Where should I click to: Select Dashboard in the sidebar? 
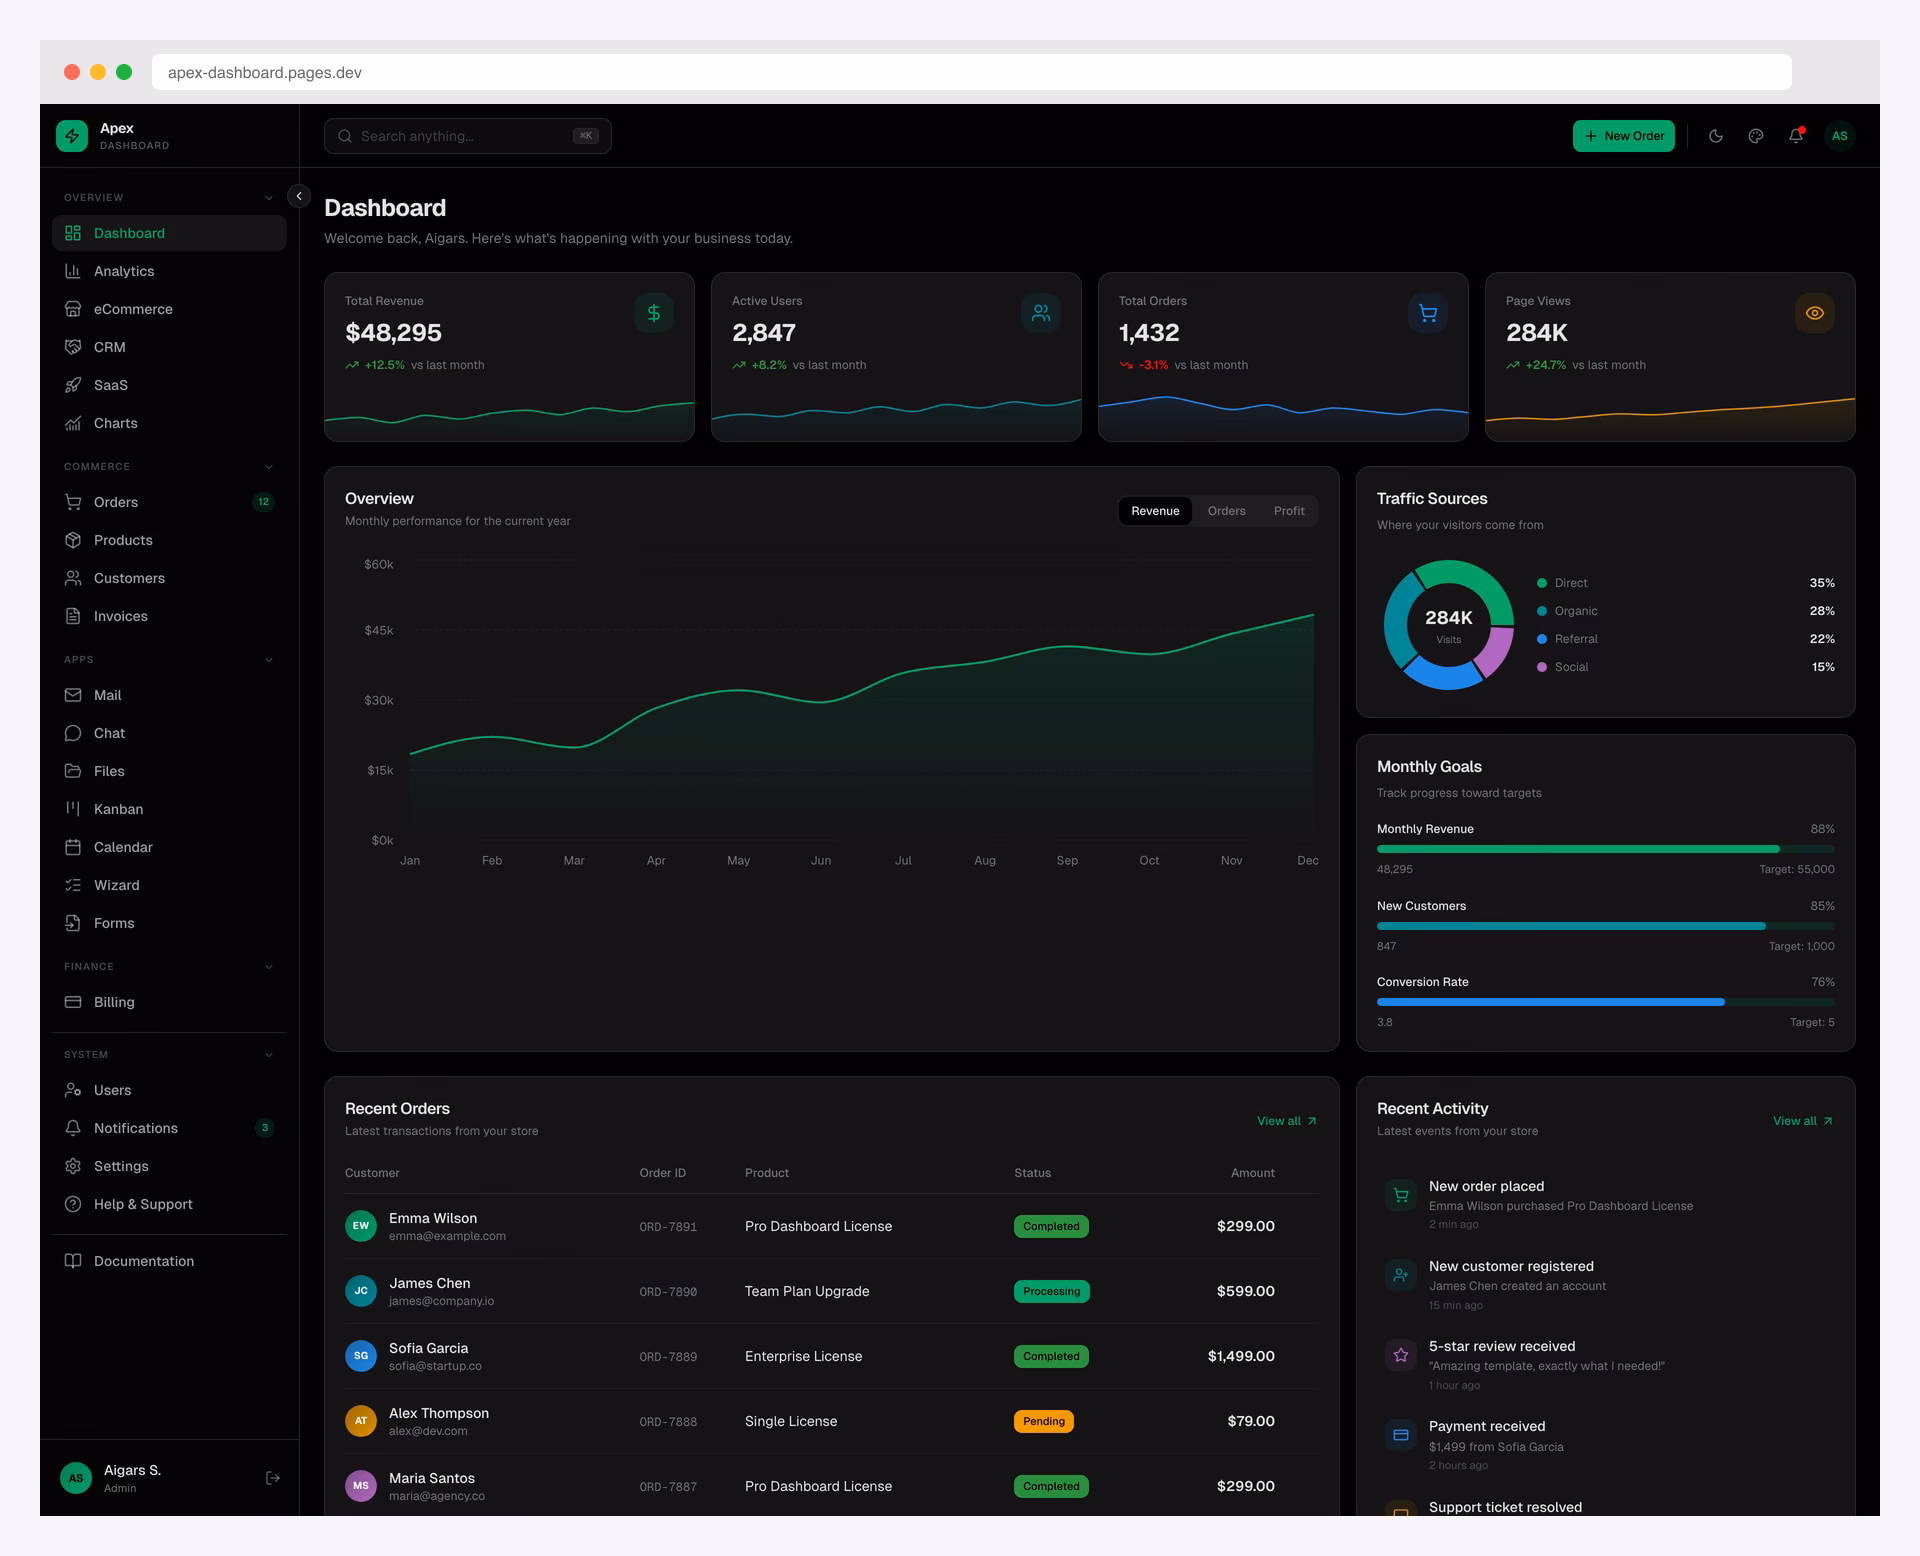click(169, 233)
